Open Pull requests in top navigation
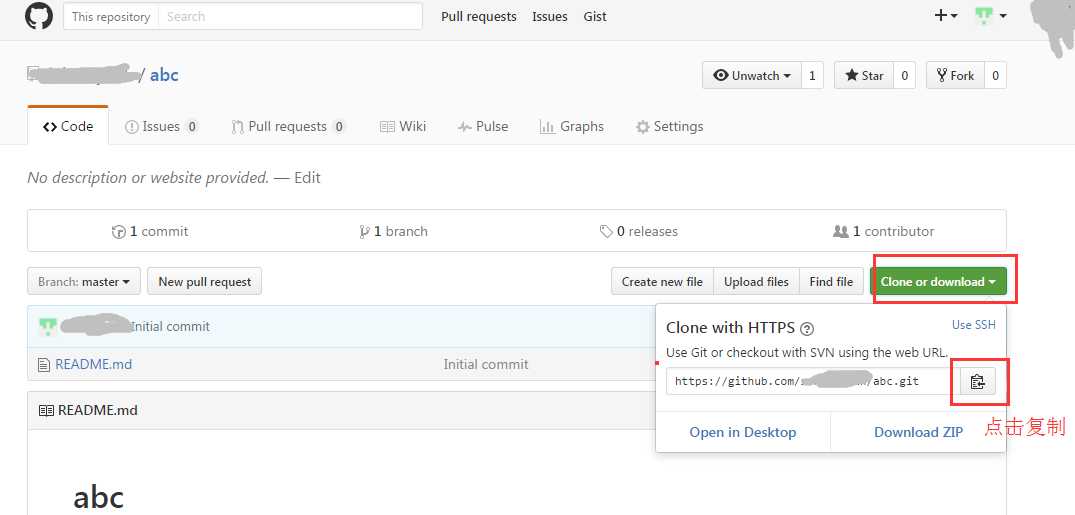The width and height of the screenshot is (1075, 515). (479, 16)
